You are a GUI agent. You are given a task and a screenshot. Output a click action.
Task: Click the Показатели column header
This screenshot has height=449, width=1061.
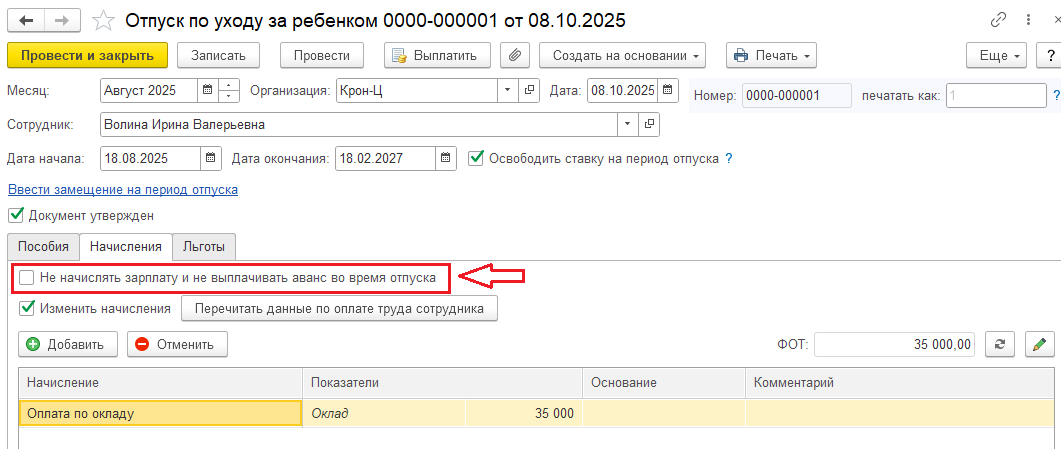[x=443, y=383]
